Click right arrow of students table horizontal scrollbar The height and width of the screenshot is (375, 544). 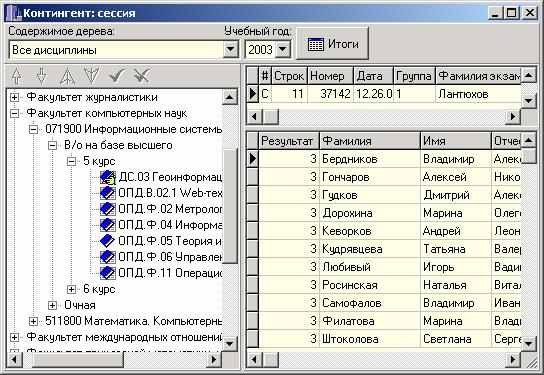(512, 359)
